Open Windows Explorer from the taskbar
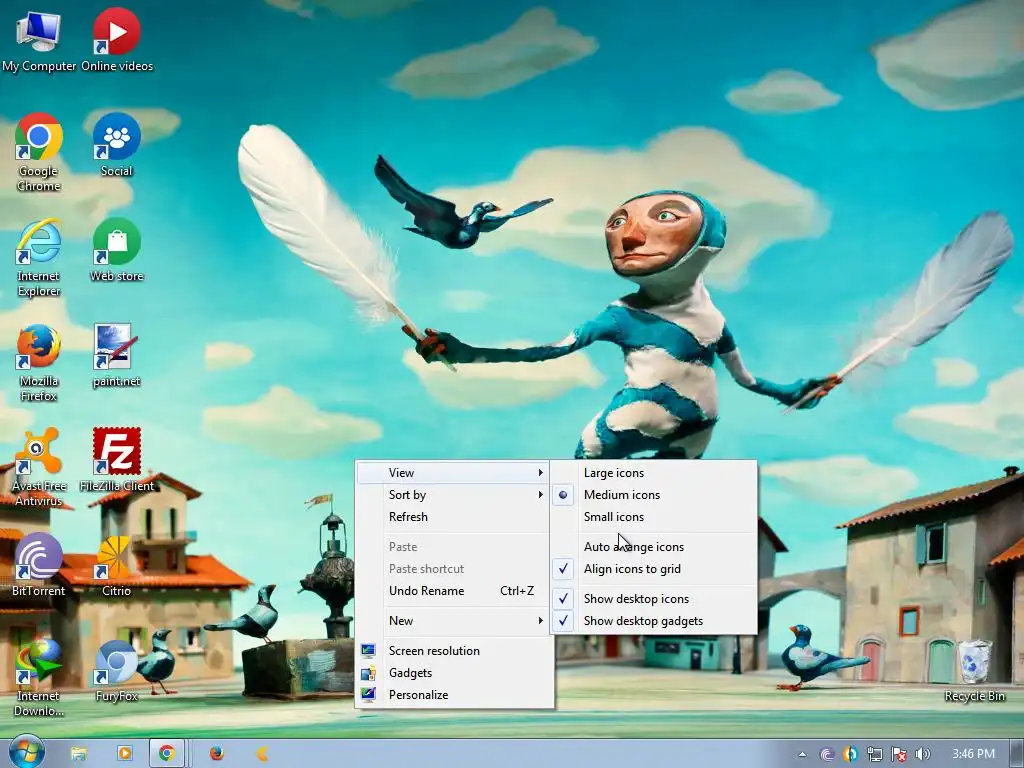Viewport: 1024px width, 768px height. click(x=78, y=754)
